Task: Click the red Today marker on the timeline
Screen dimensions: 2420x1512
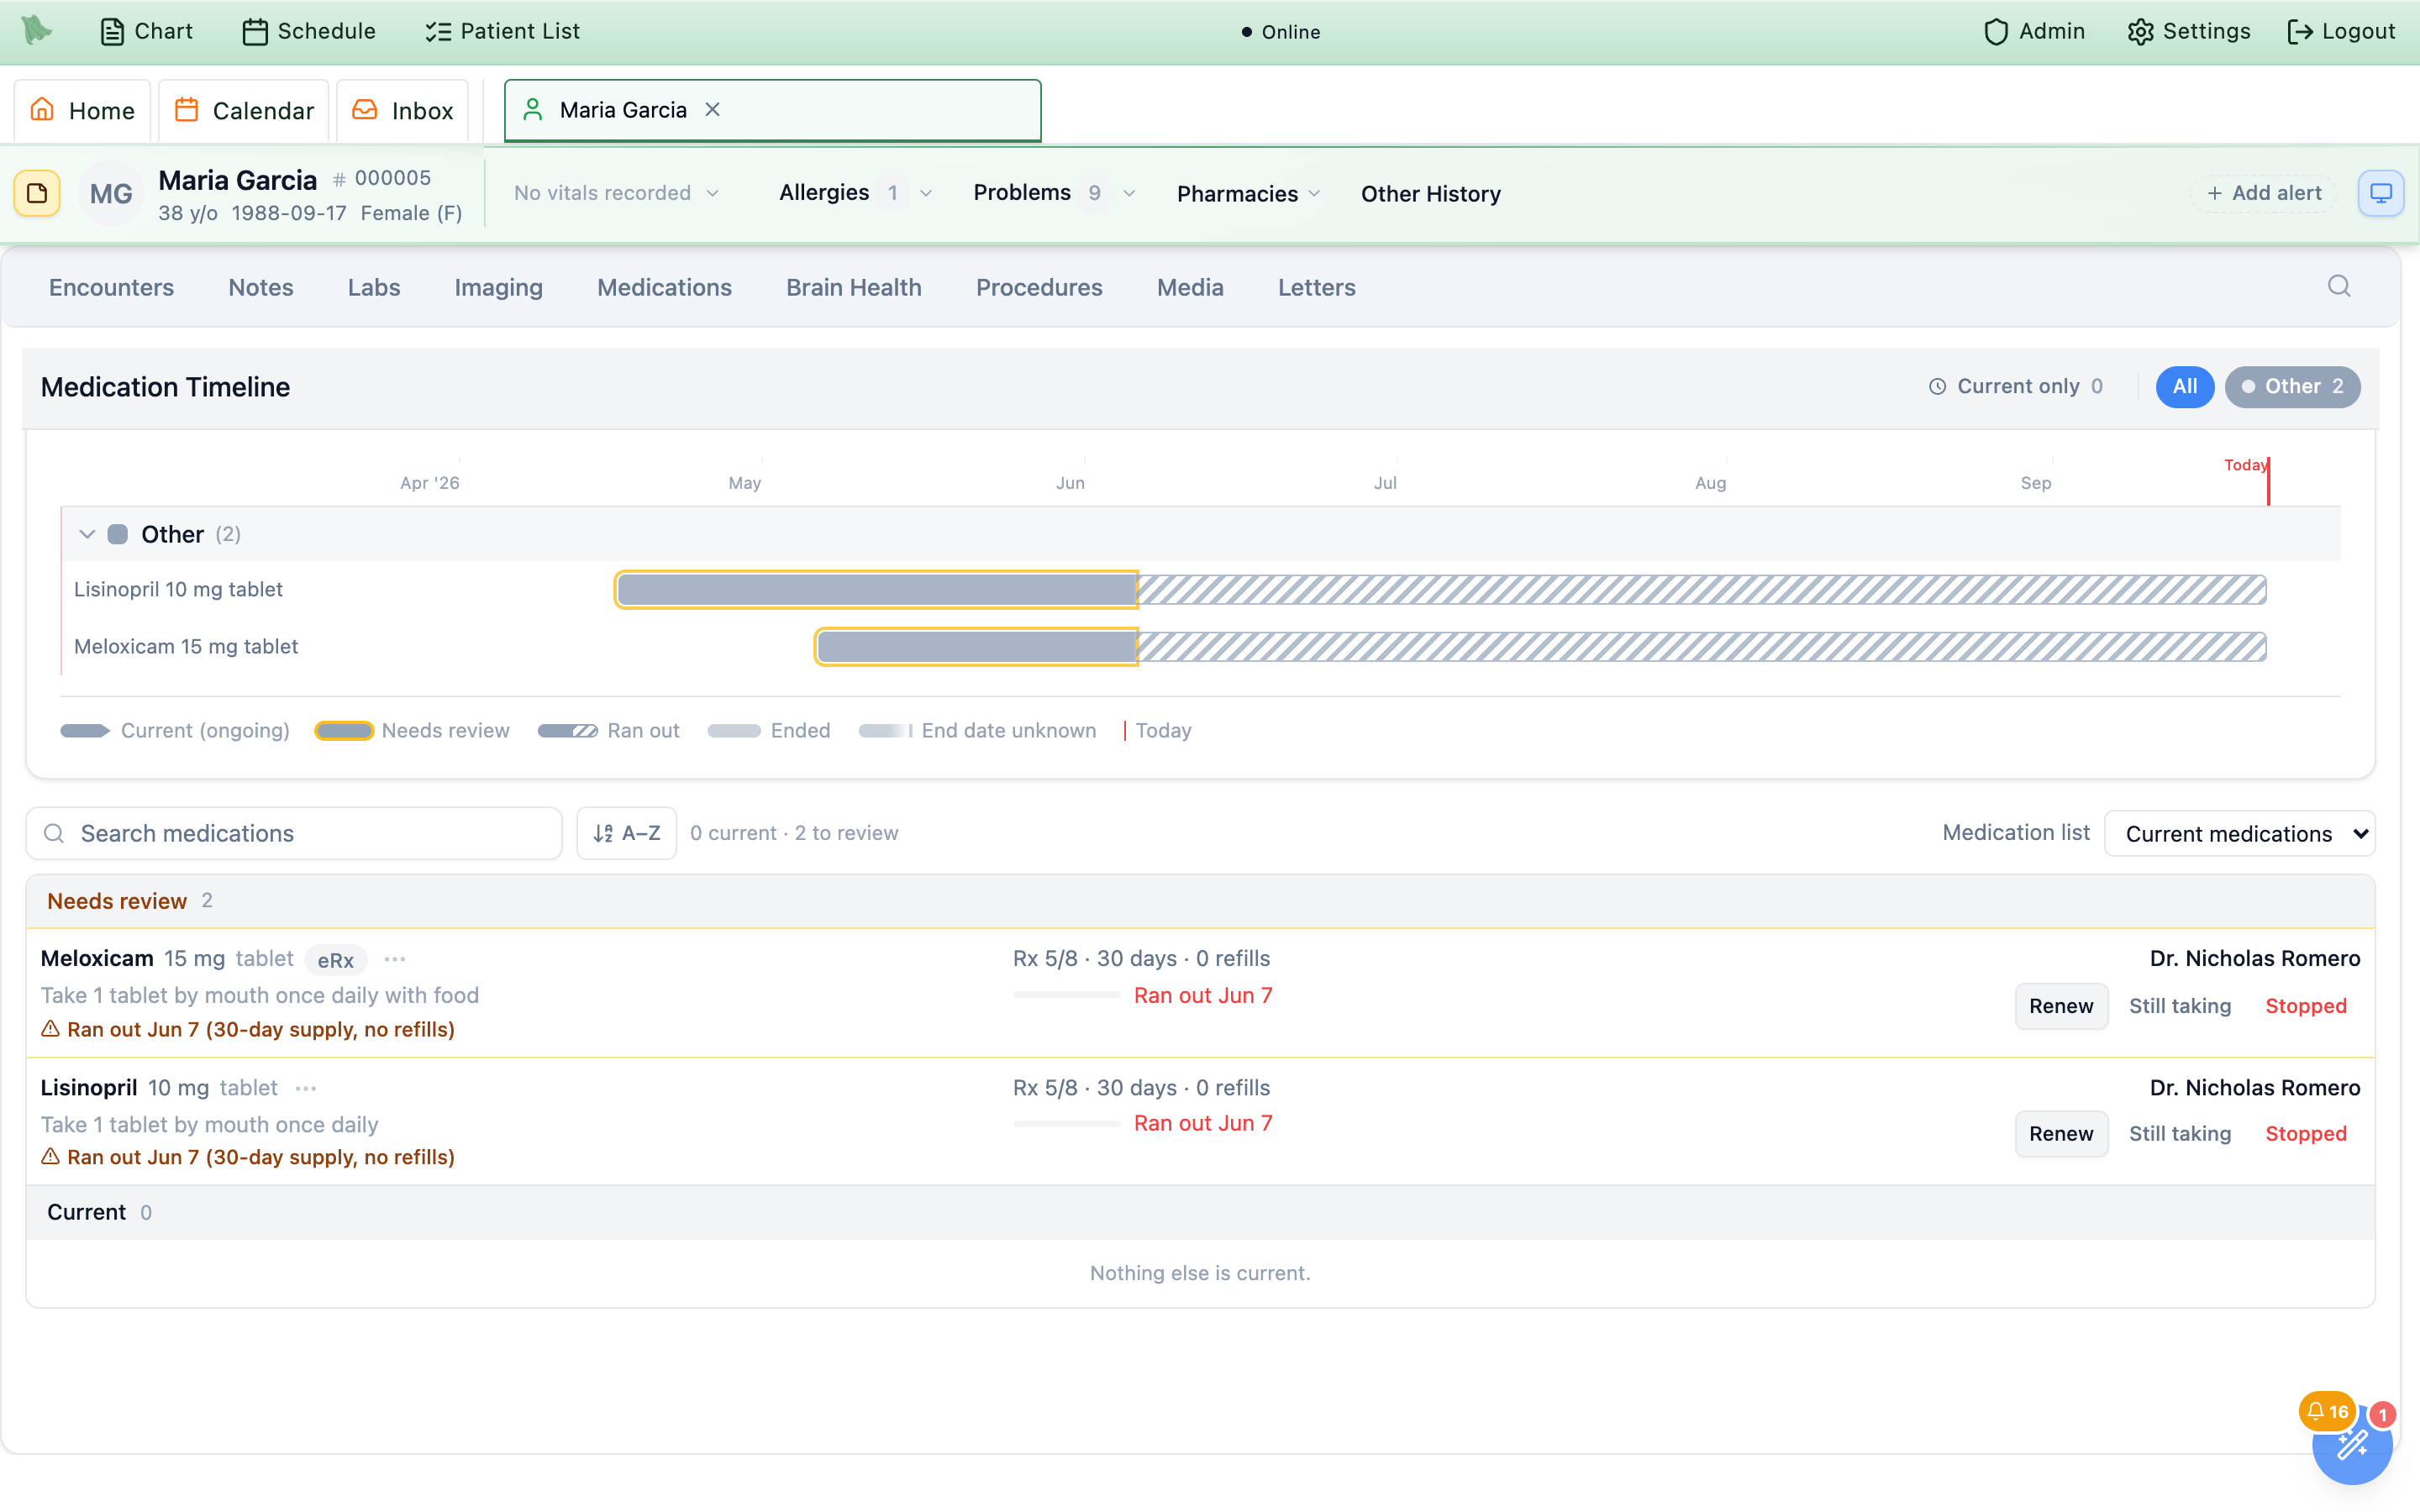Action: pyautogui.click(x=2268, y=481)
